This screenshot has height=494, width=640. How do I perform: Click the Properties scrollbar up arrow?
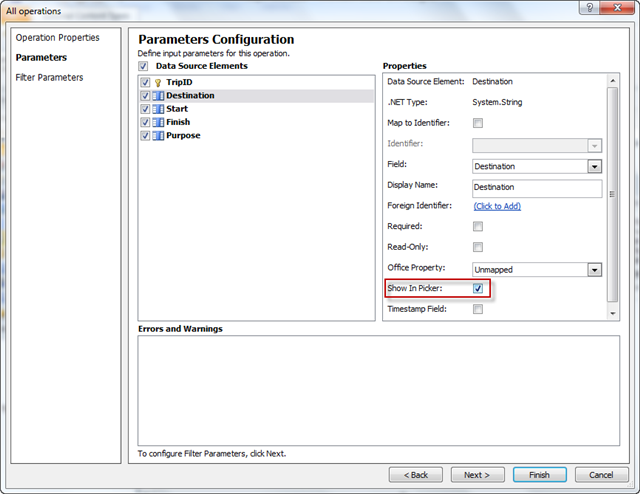coord(613,81)
